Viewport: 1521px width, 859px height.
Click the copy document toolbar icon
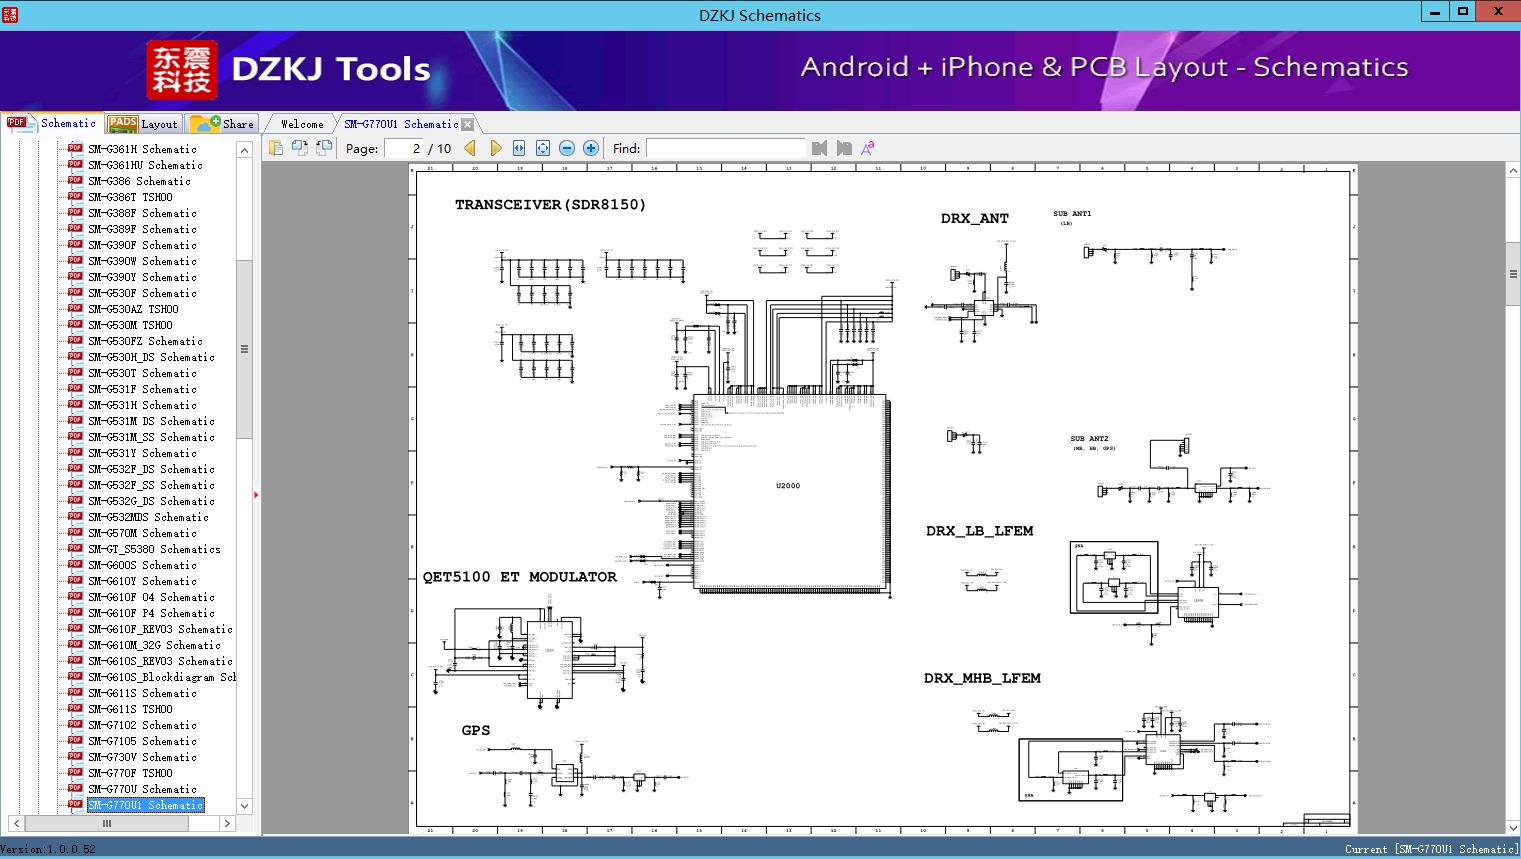[276, 148]
